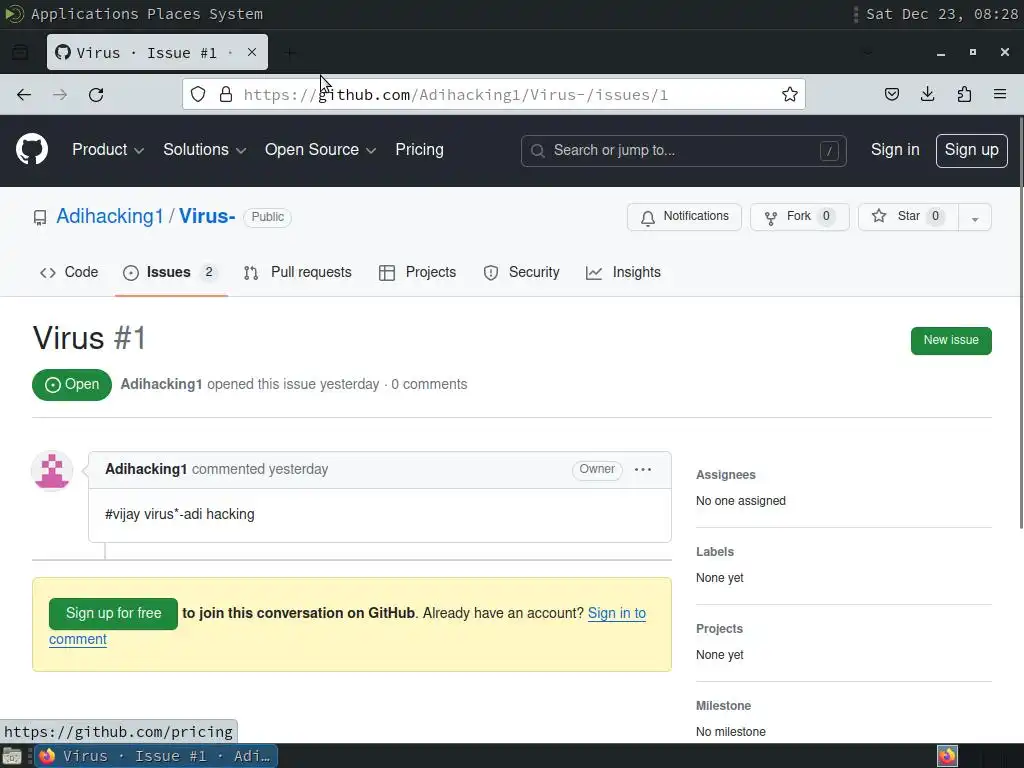
Task: Click Adihacking1's pink avatar
Action: (x=52, y=470)
